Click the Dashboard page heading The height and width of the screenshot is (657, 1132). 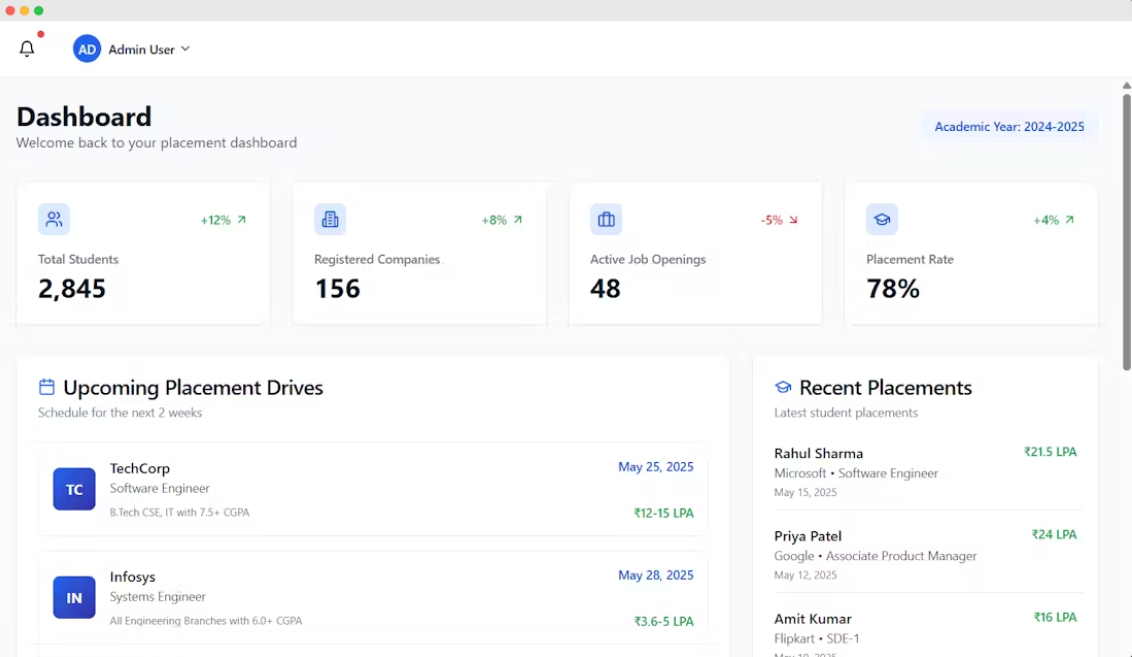coord(84,116)
